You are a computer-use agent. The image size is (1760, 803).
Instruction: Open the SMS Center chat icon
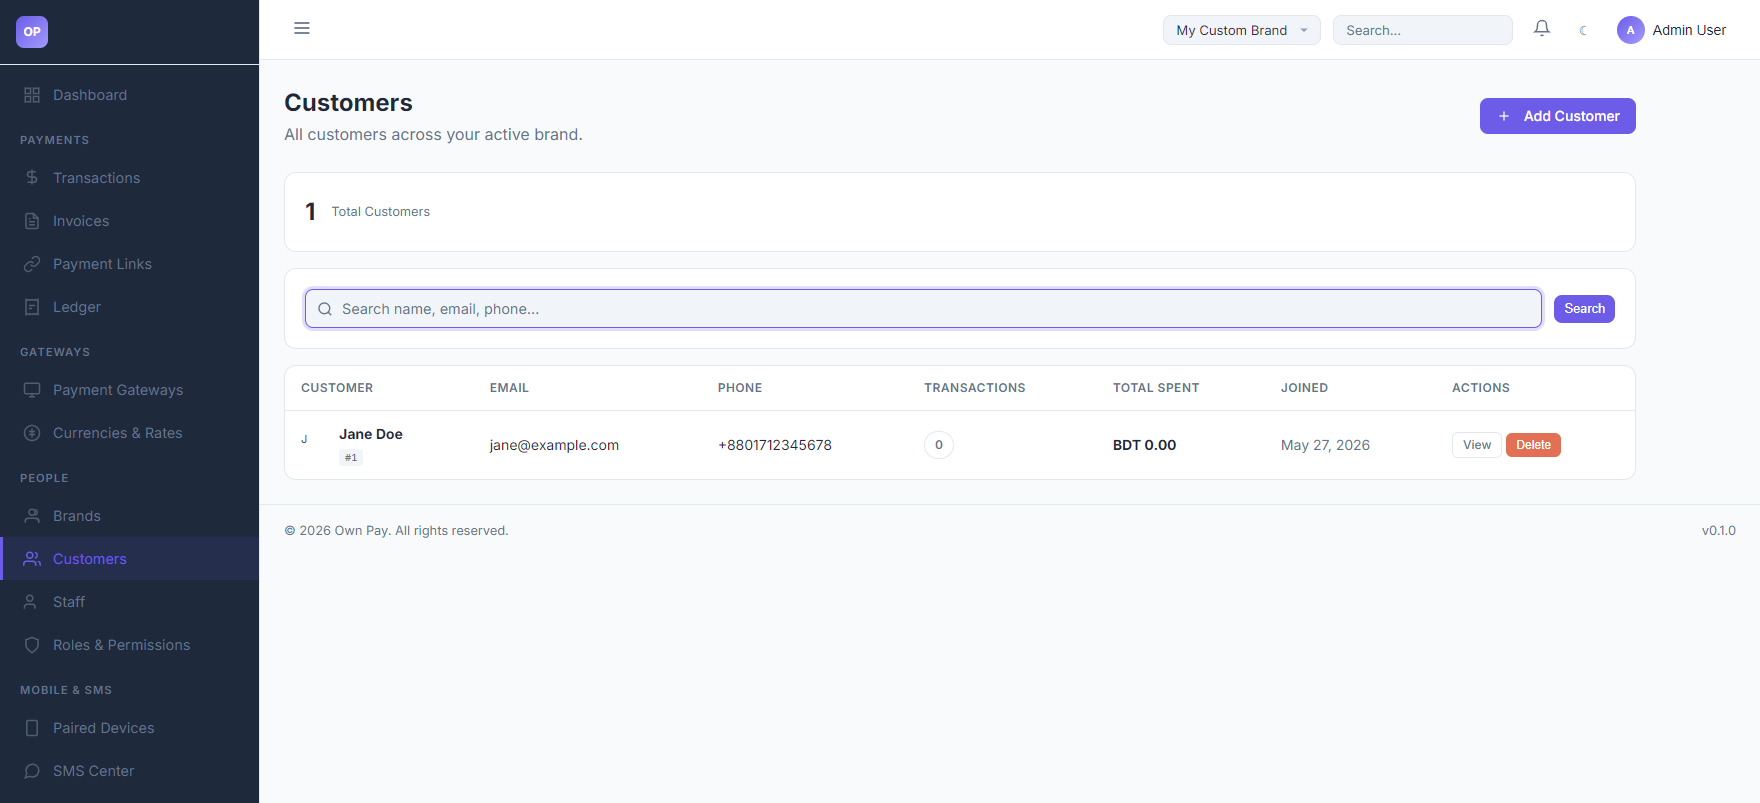click(32, 771)
